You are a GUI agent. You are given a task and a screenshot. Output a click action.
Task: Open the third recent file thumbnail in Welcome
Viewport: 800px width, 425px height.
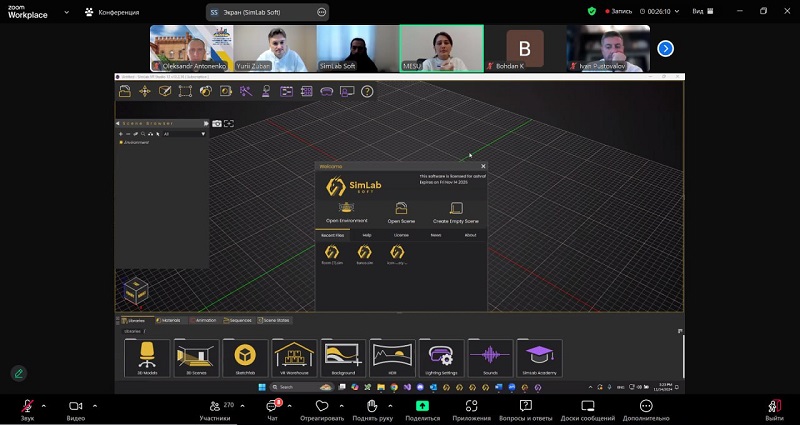point(397,255)
